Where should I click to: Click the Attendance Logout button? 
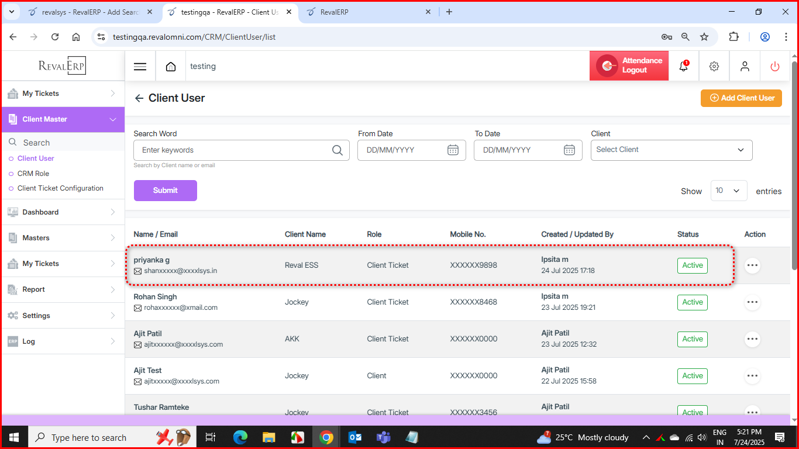[629, 66]
